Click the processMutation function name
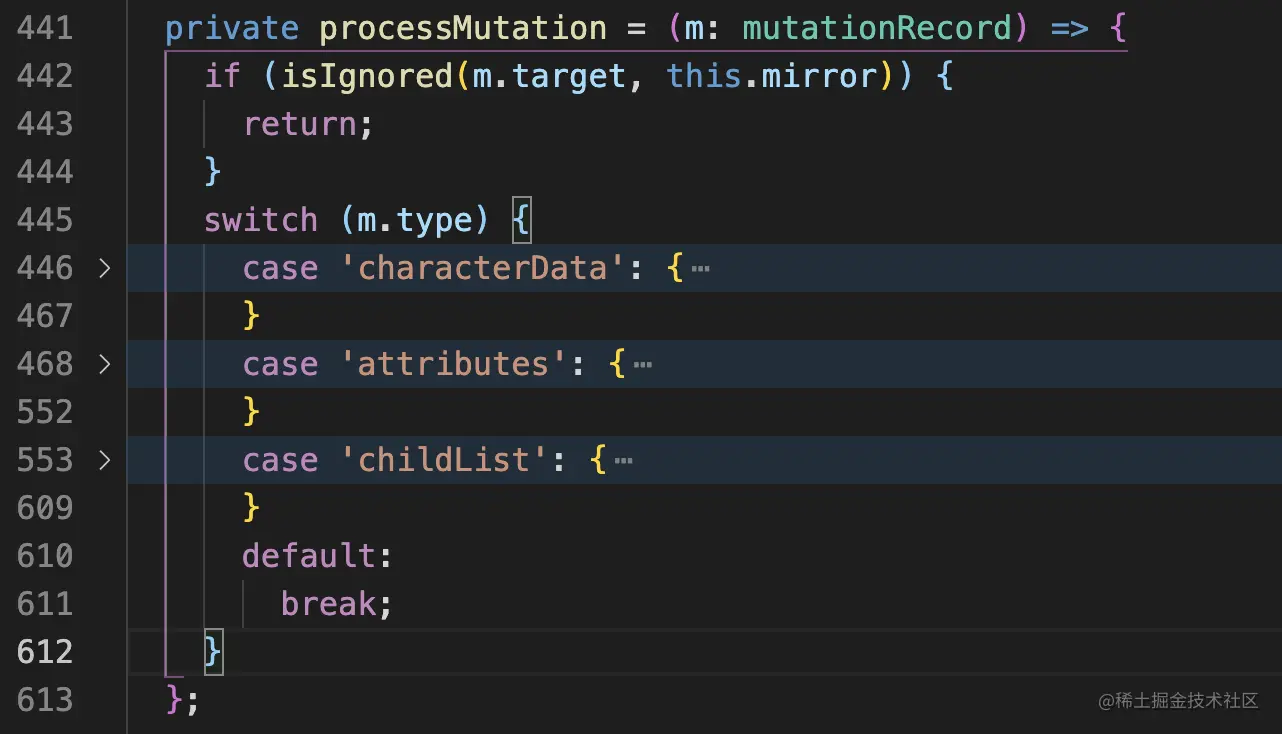The height and width of the screenshot is (734, 1282). [462, 28]
